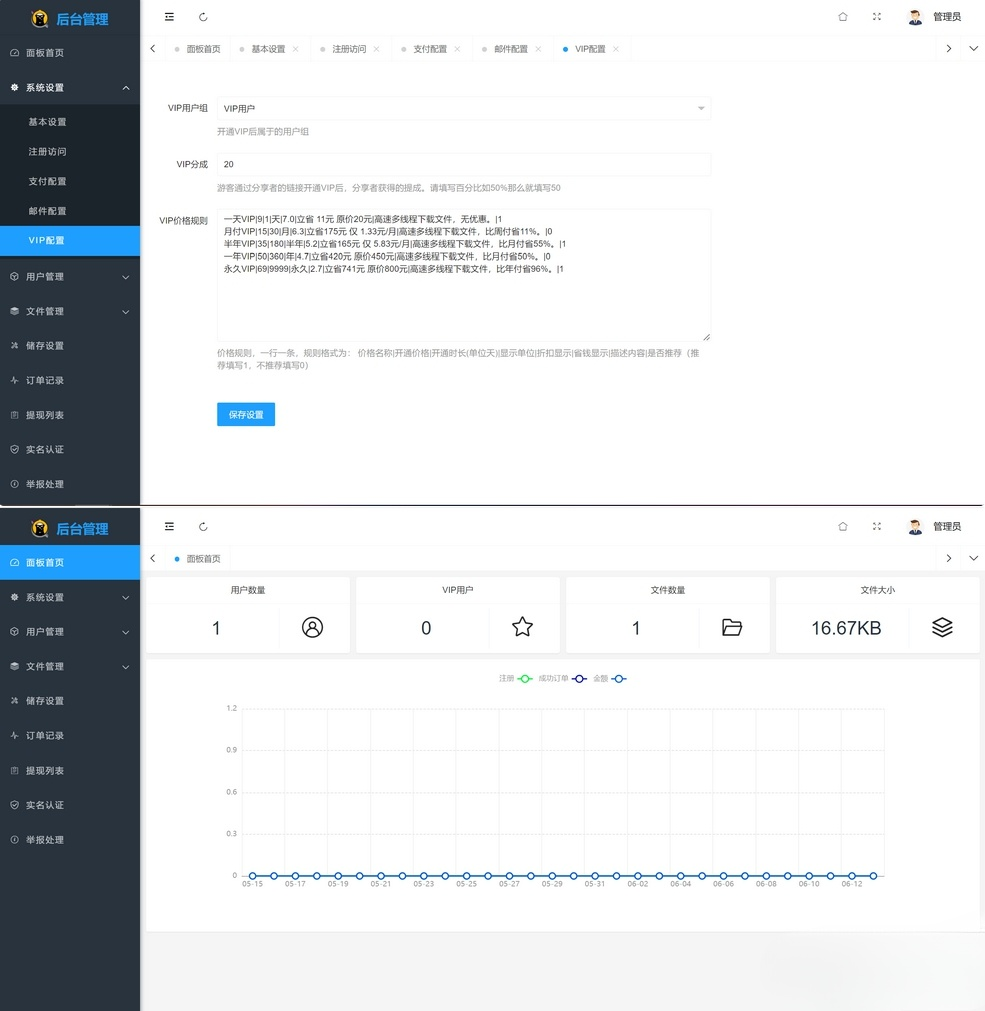Click the folder icon in 文件数量 card
Screen dimensions: 985x1011
coord(732,627)
